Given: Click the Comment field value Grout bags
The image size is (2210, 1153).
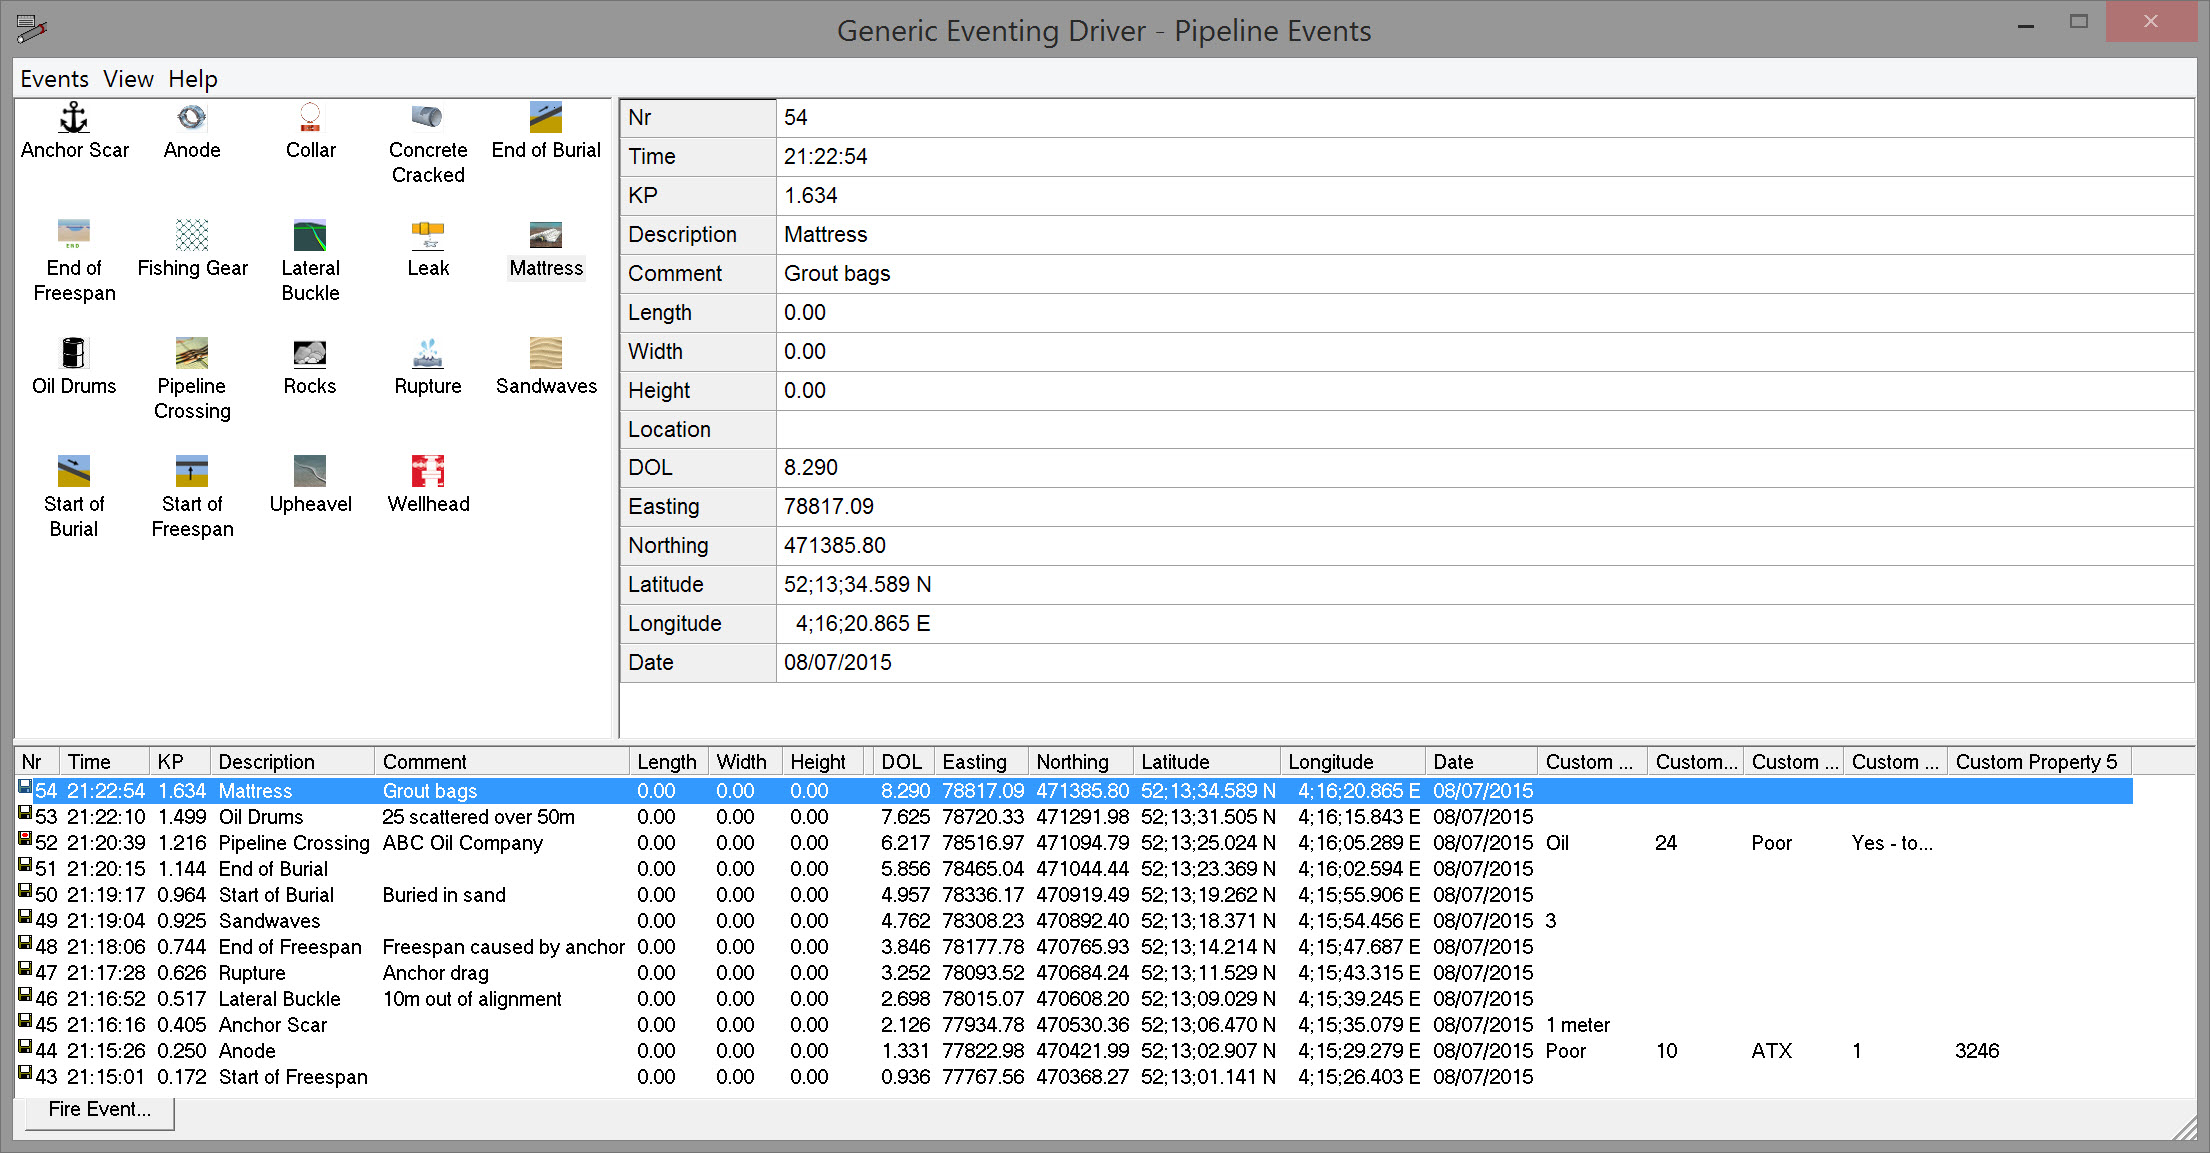Looking at the screenshot, I should (838, 274).
